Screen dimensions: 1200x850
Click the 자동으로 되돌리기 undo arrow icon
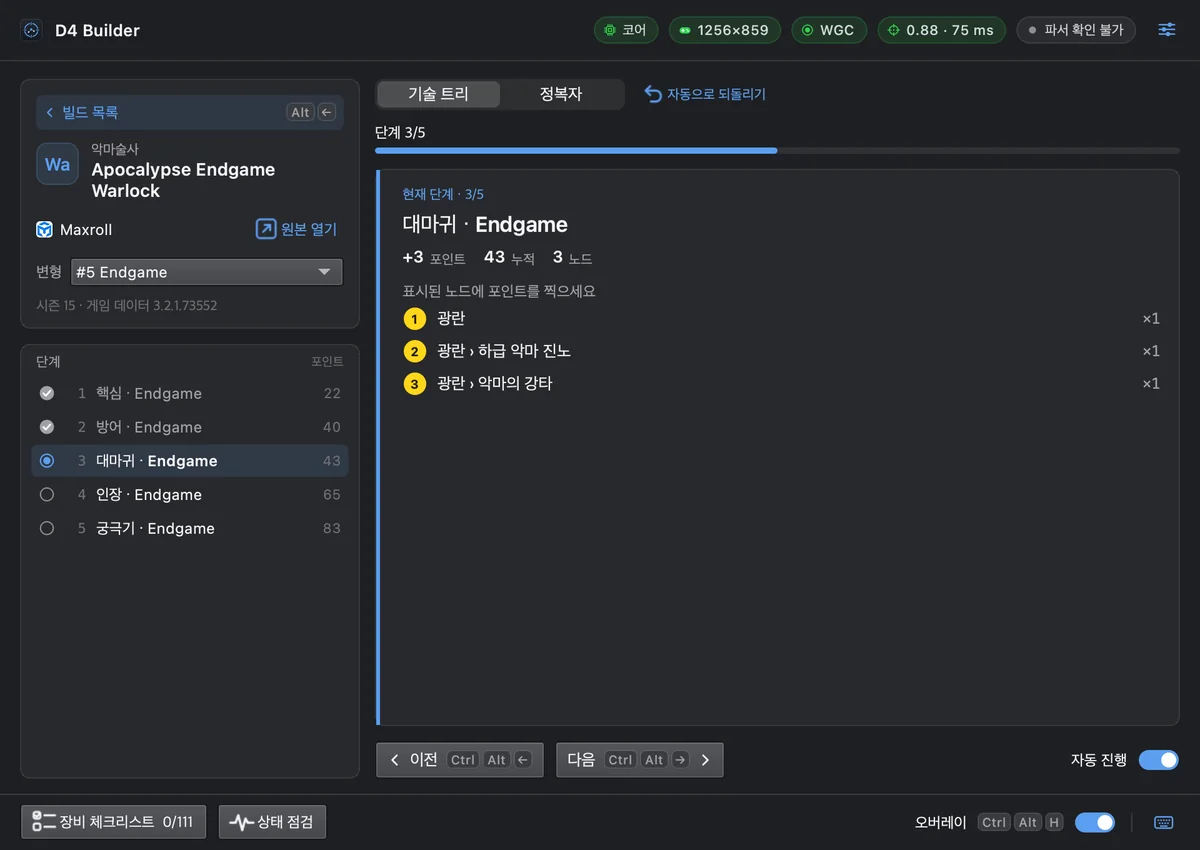coord(653,94)
